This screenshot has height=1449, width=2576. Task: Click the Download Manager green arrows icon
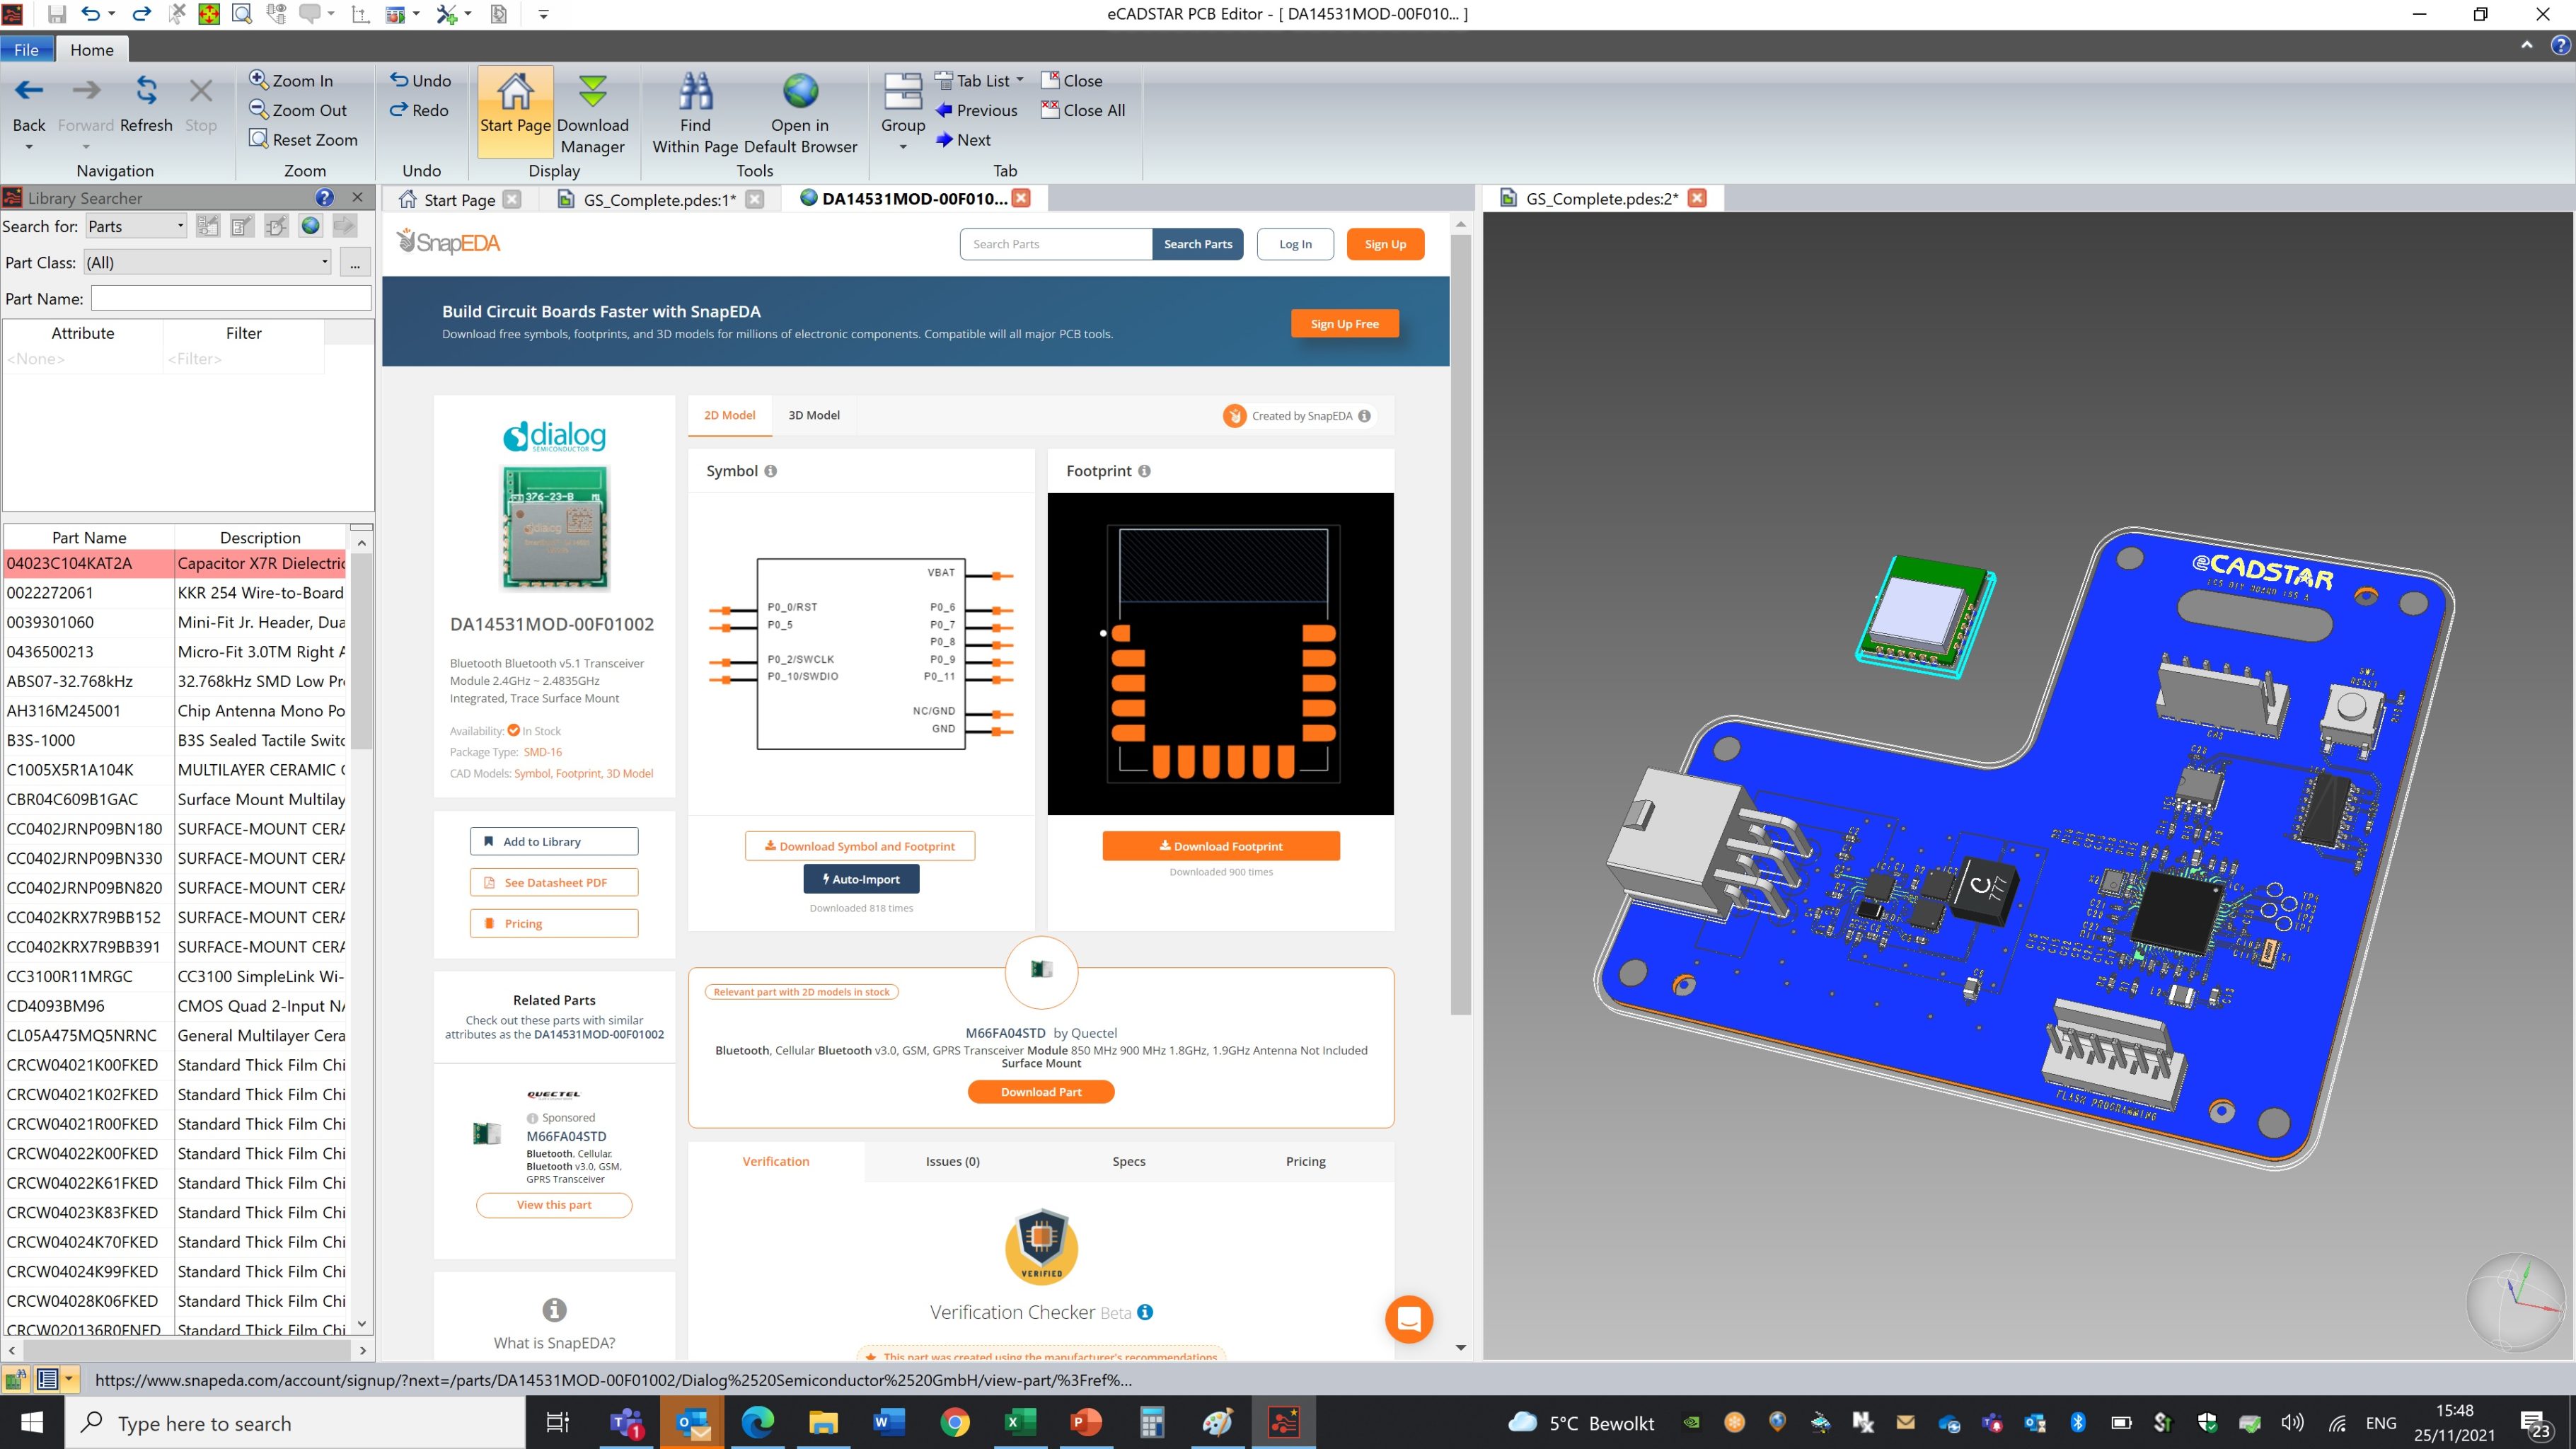592,91
